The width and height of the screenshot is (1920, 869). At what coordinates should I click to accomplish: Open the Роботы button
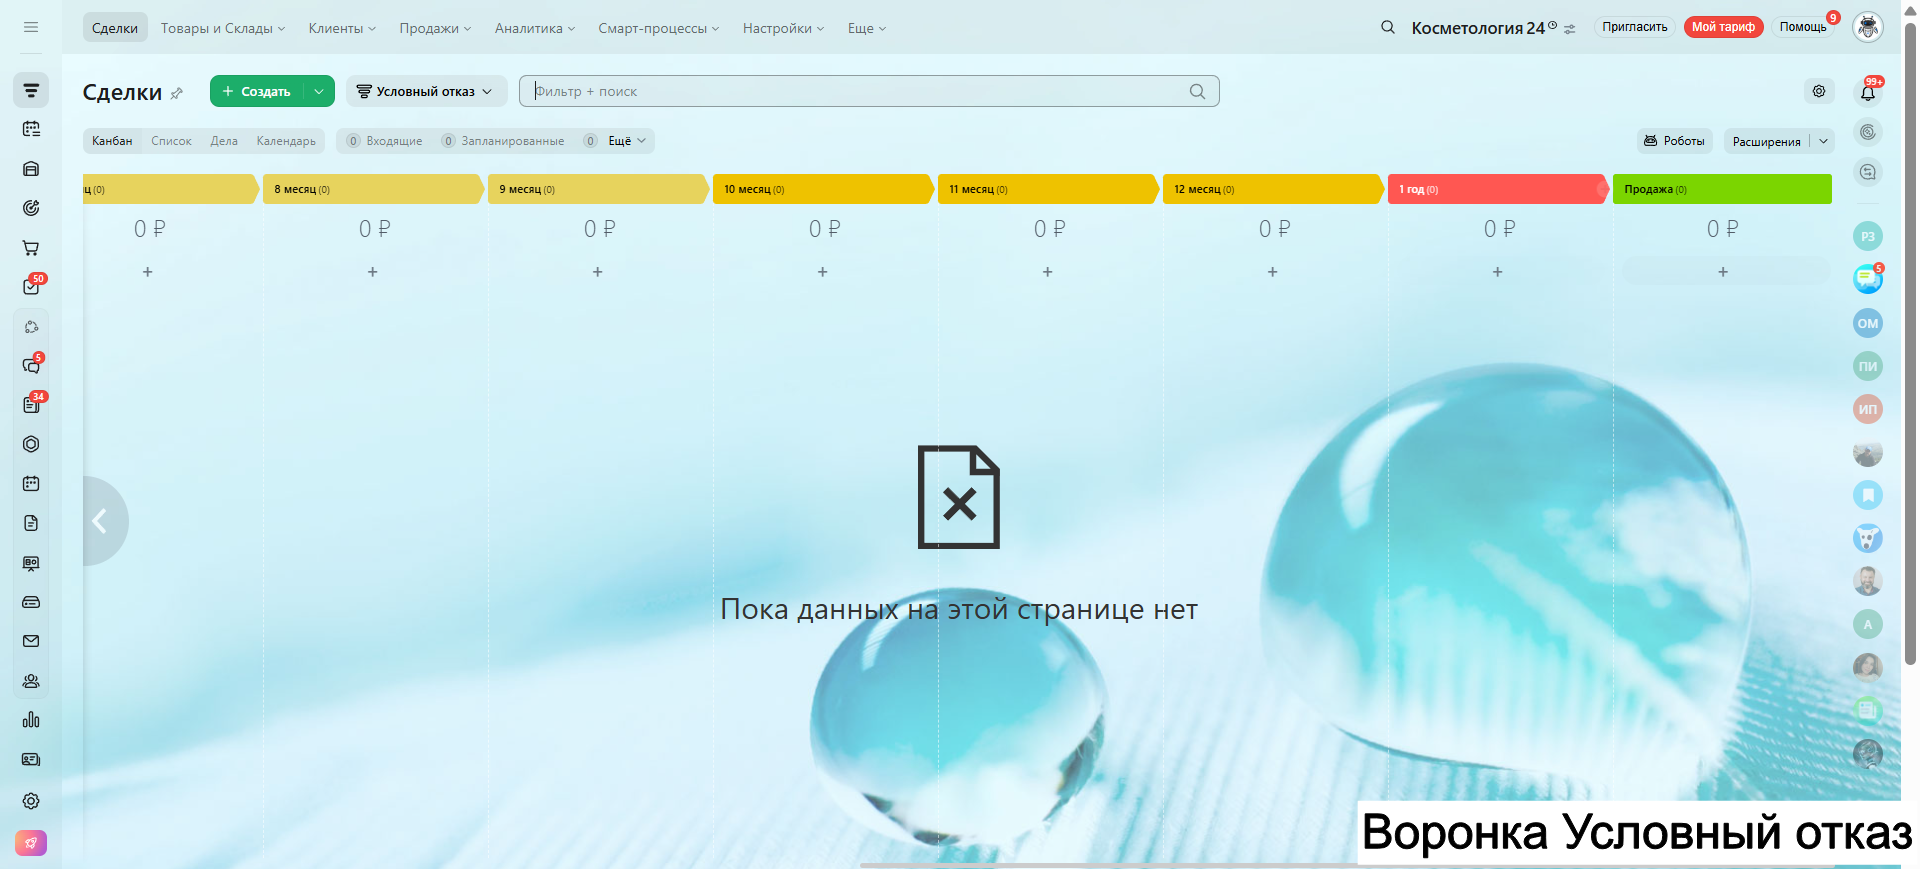pos(1675,141)
